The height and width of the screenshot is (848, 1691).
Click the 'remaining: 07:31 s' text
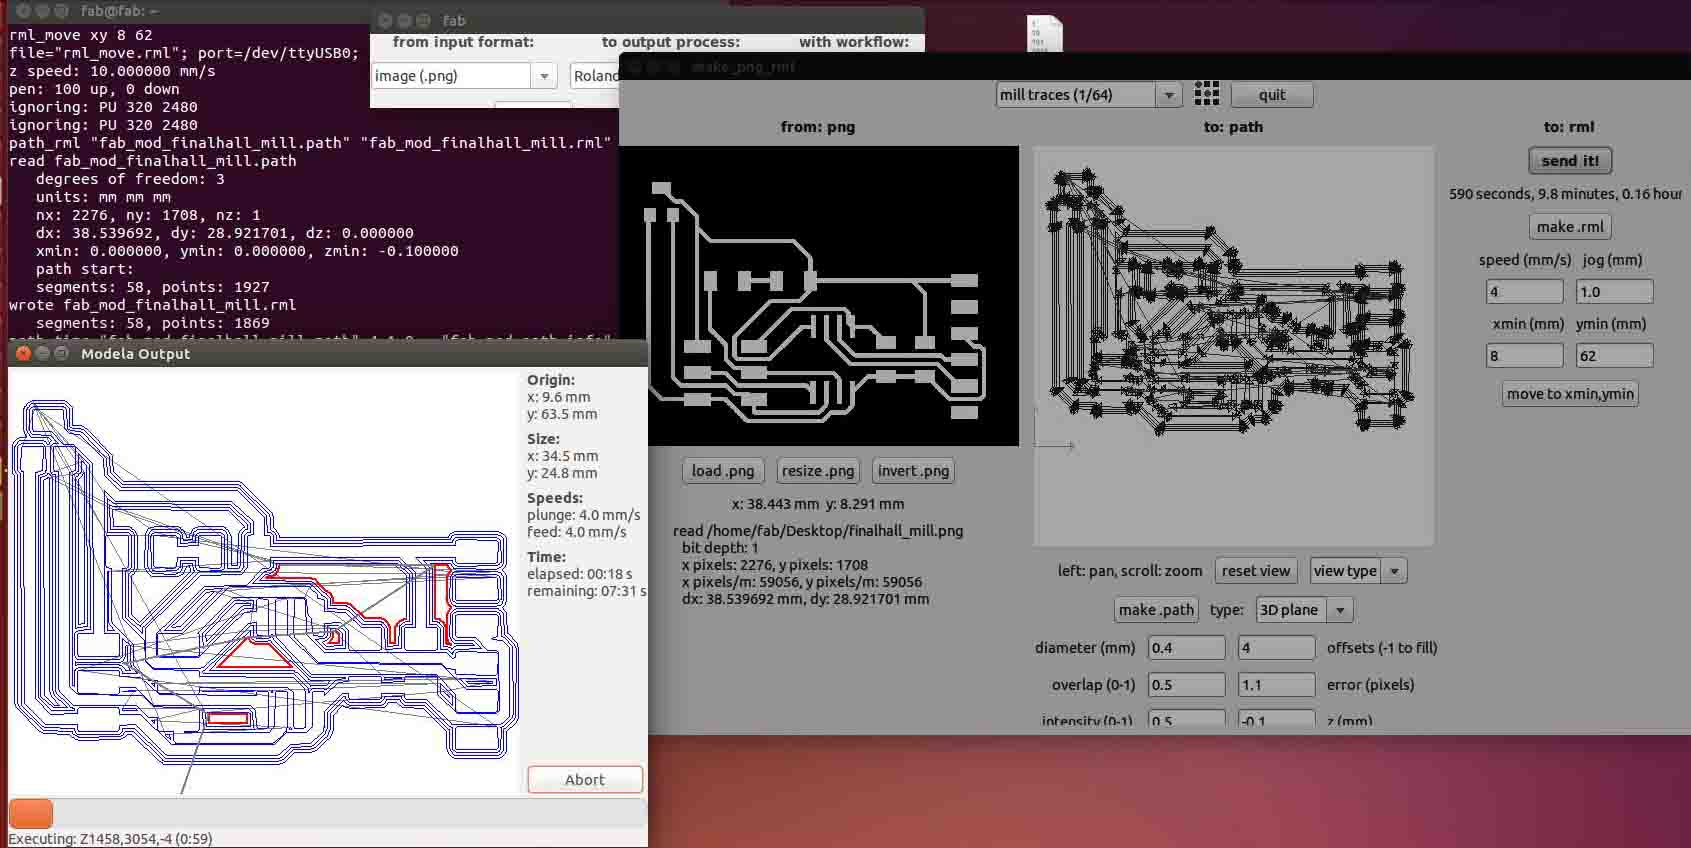click(586, 591)
